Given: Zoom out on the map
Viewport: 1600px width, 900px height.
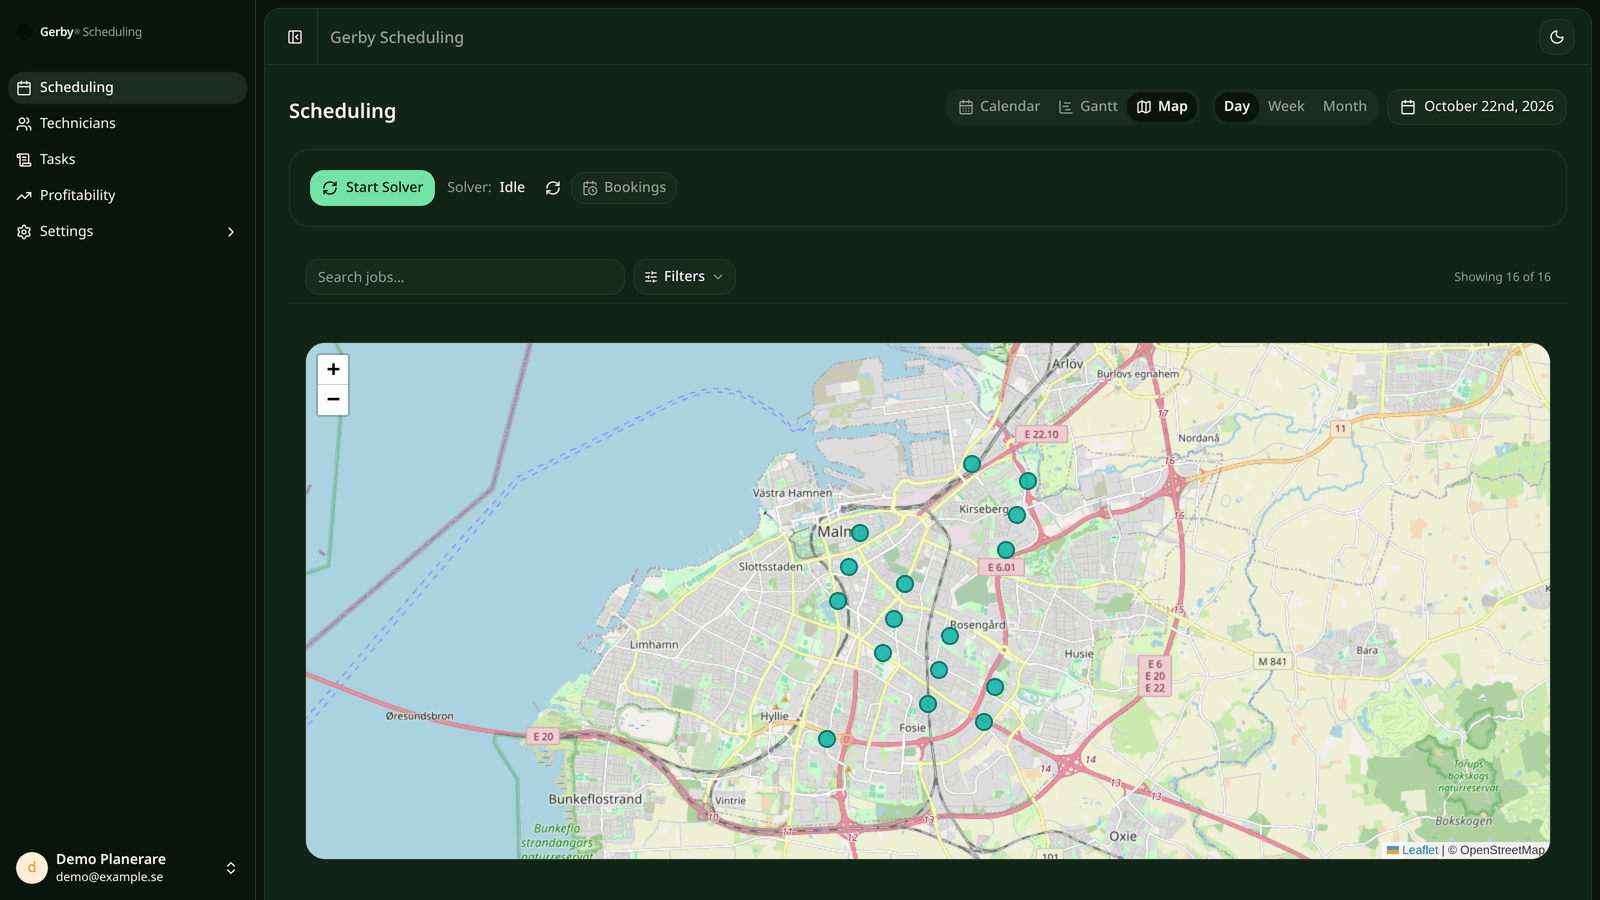Looking at the screenshot, I should pyautogui.click(x=333, y=400).
